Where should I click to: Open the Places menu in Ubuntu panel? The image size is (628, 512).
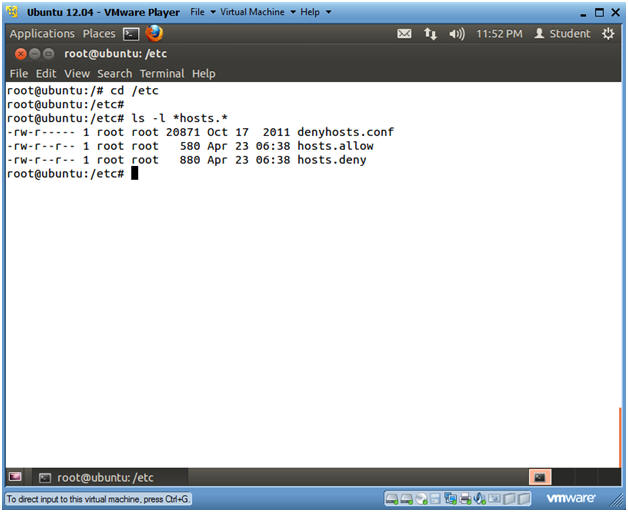point(99,34)
